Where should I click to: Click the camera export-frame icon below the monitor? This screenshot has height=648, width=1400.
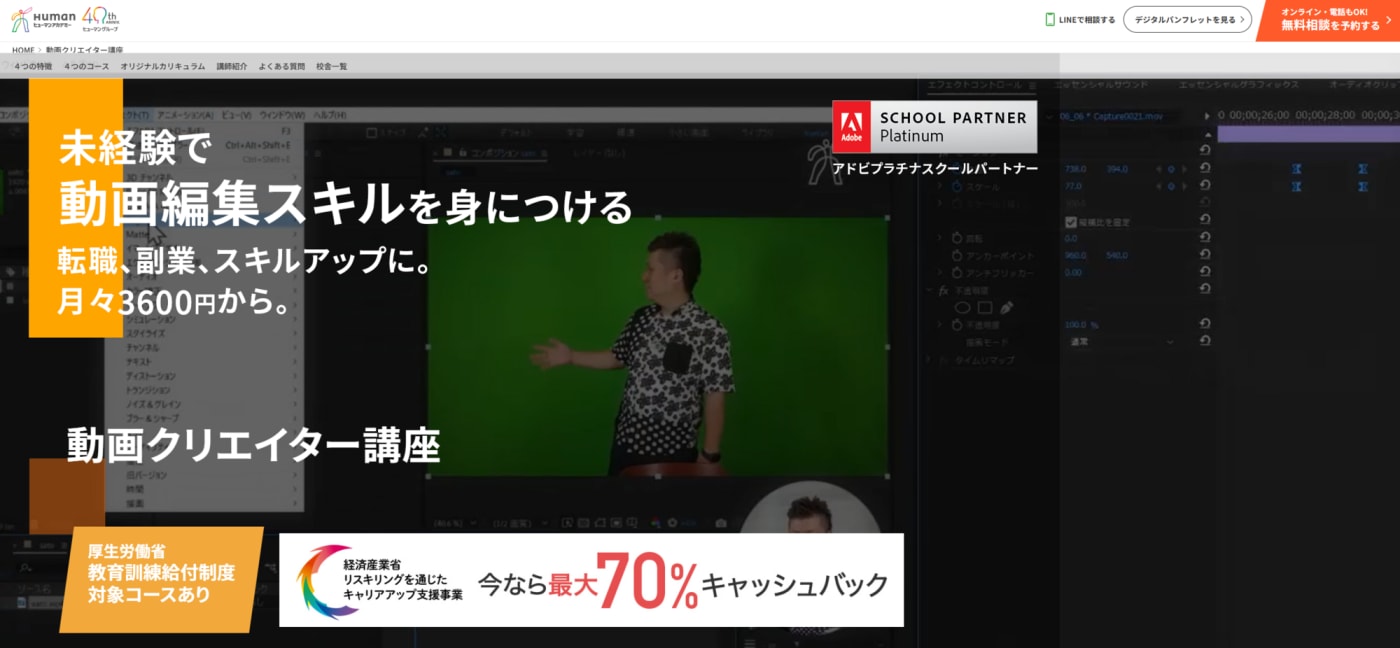720,523
